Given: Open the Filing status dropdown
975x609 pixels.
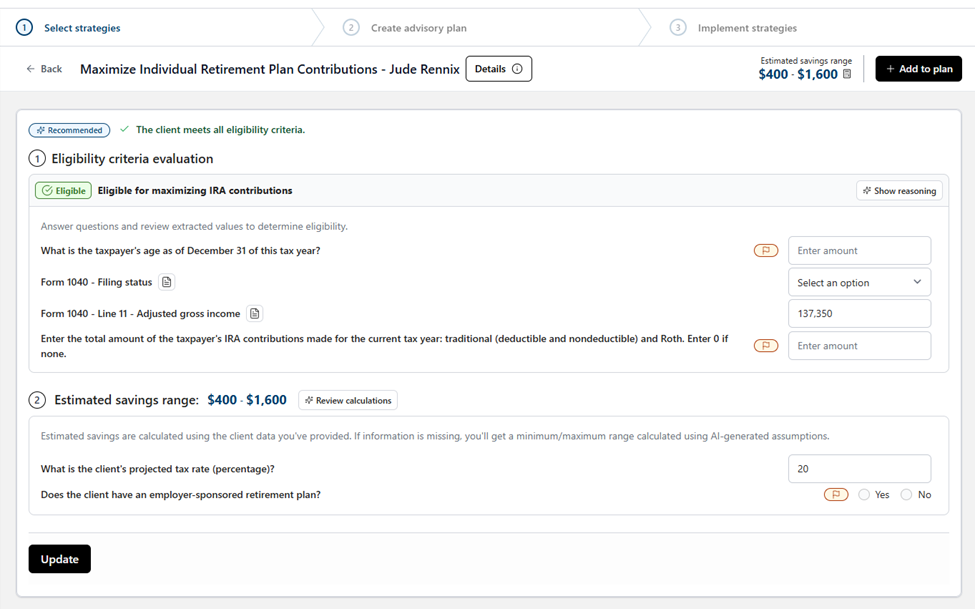Looking at the screenshot, I should (859, 282).
